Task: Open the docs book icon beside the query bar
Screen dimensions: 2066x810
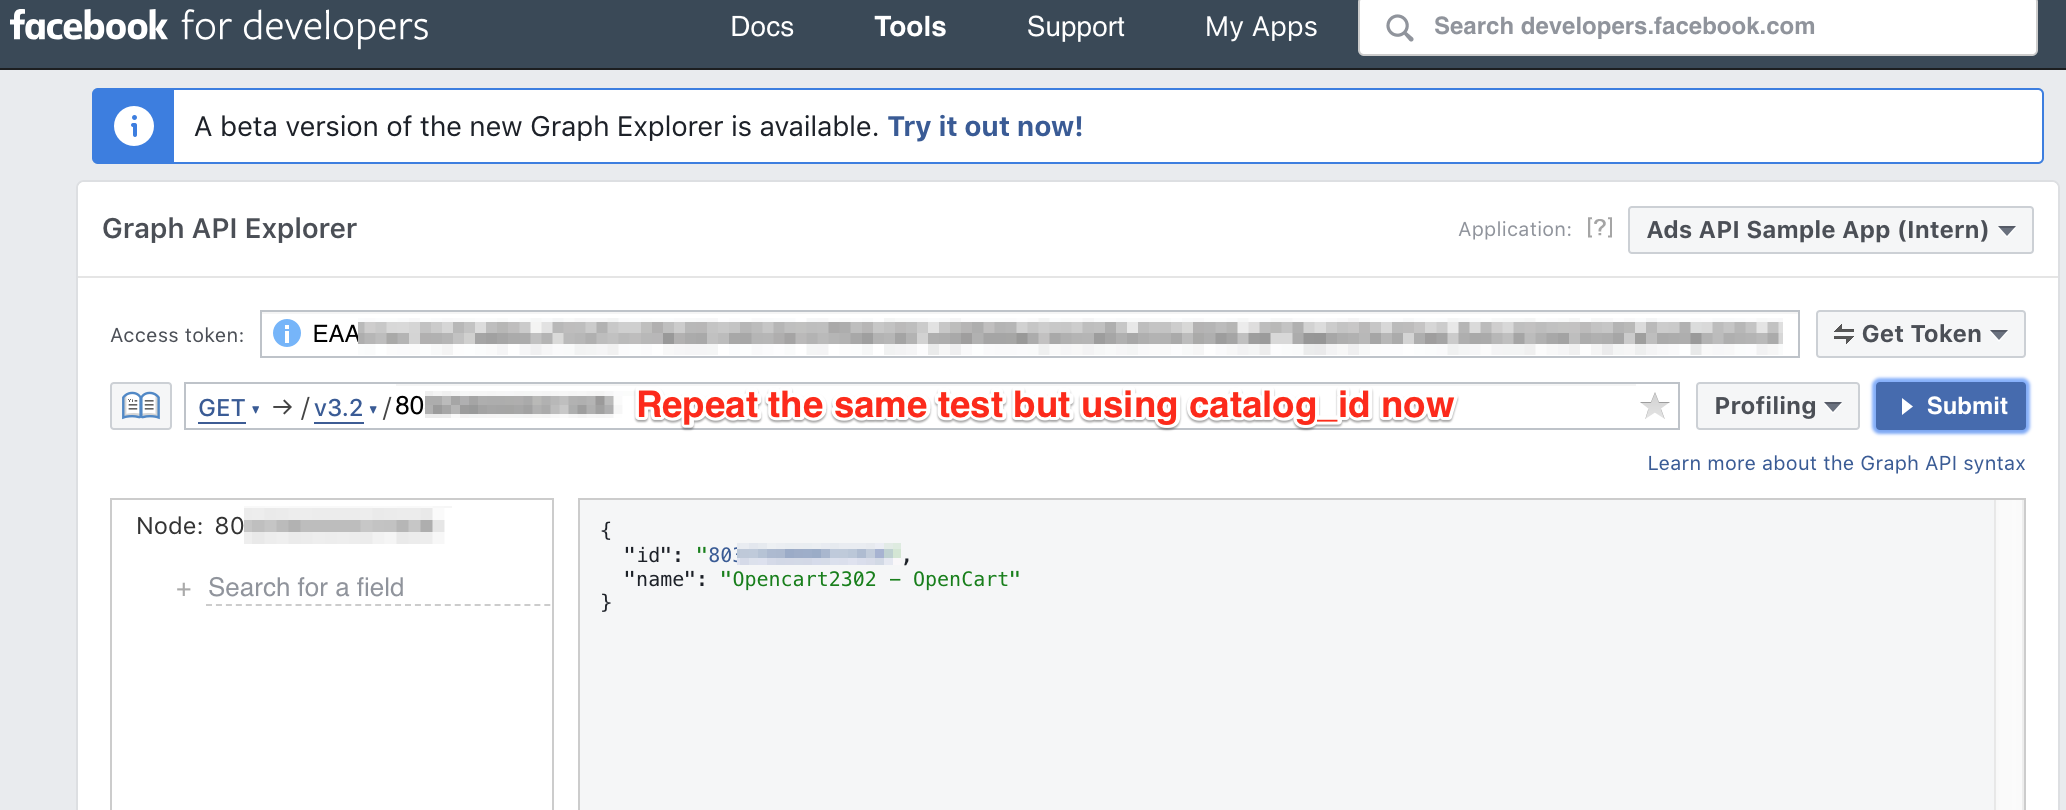Action: click(141, 406)
